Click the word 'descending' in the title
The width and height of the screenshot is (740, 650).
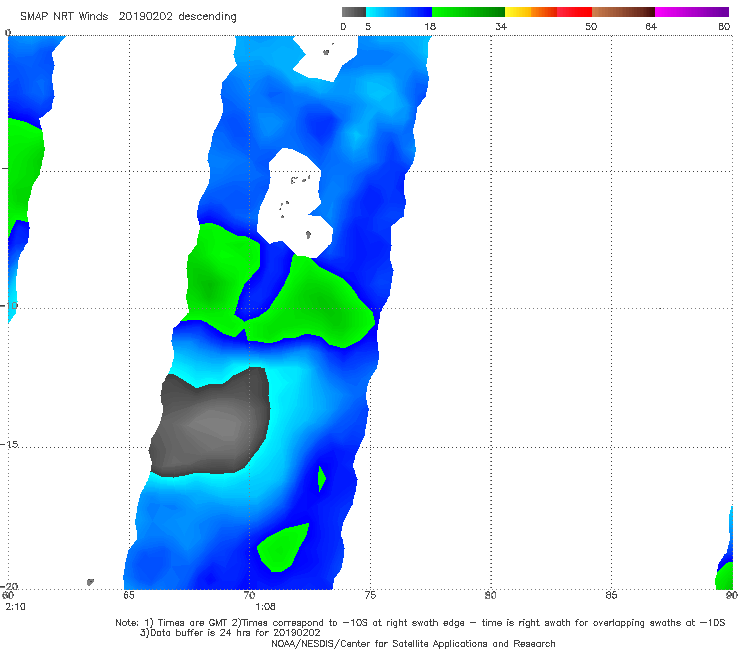point(207,17)
